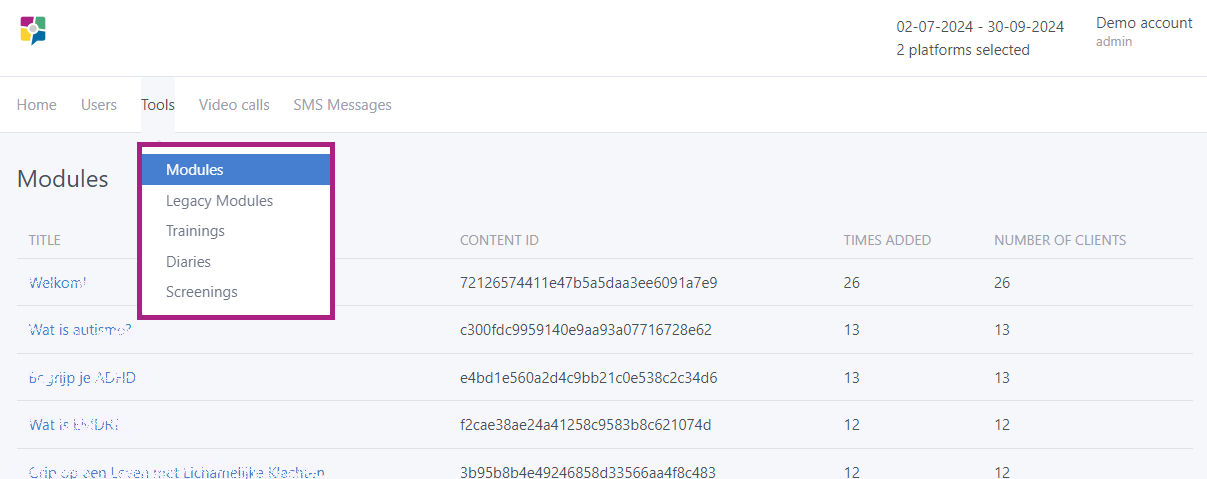Screen dimensions: 1207x479
Task: Open 'Wat is EMDR' module link
Action: tap(74, 425)
